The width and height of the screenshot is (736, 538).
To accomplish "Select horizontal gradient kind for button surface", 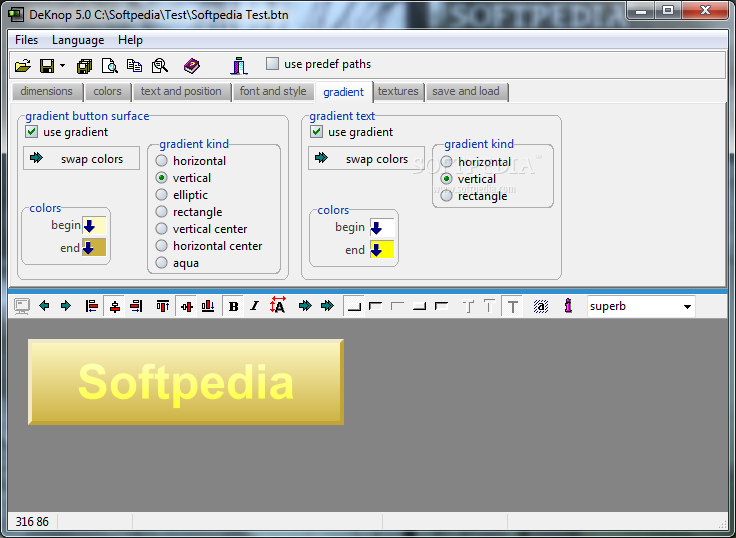I will coord(161,161).
